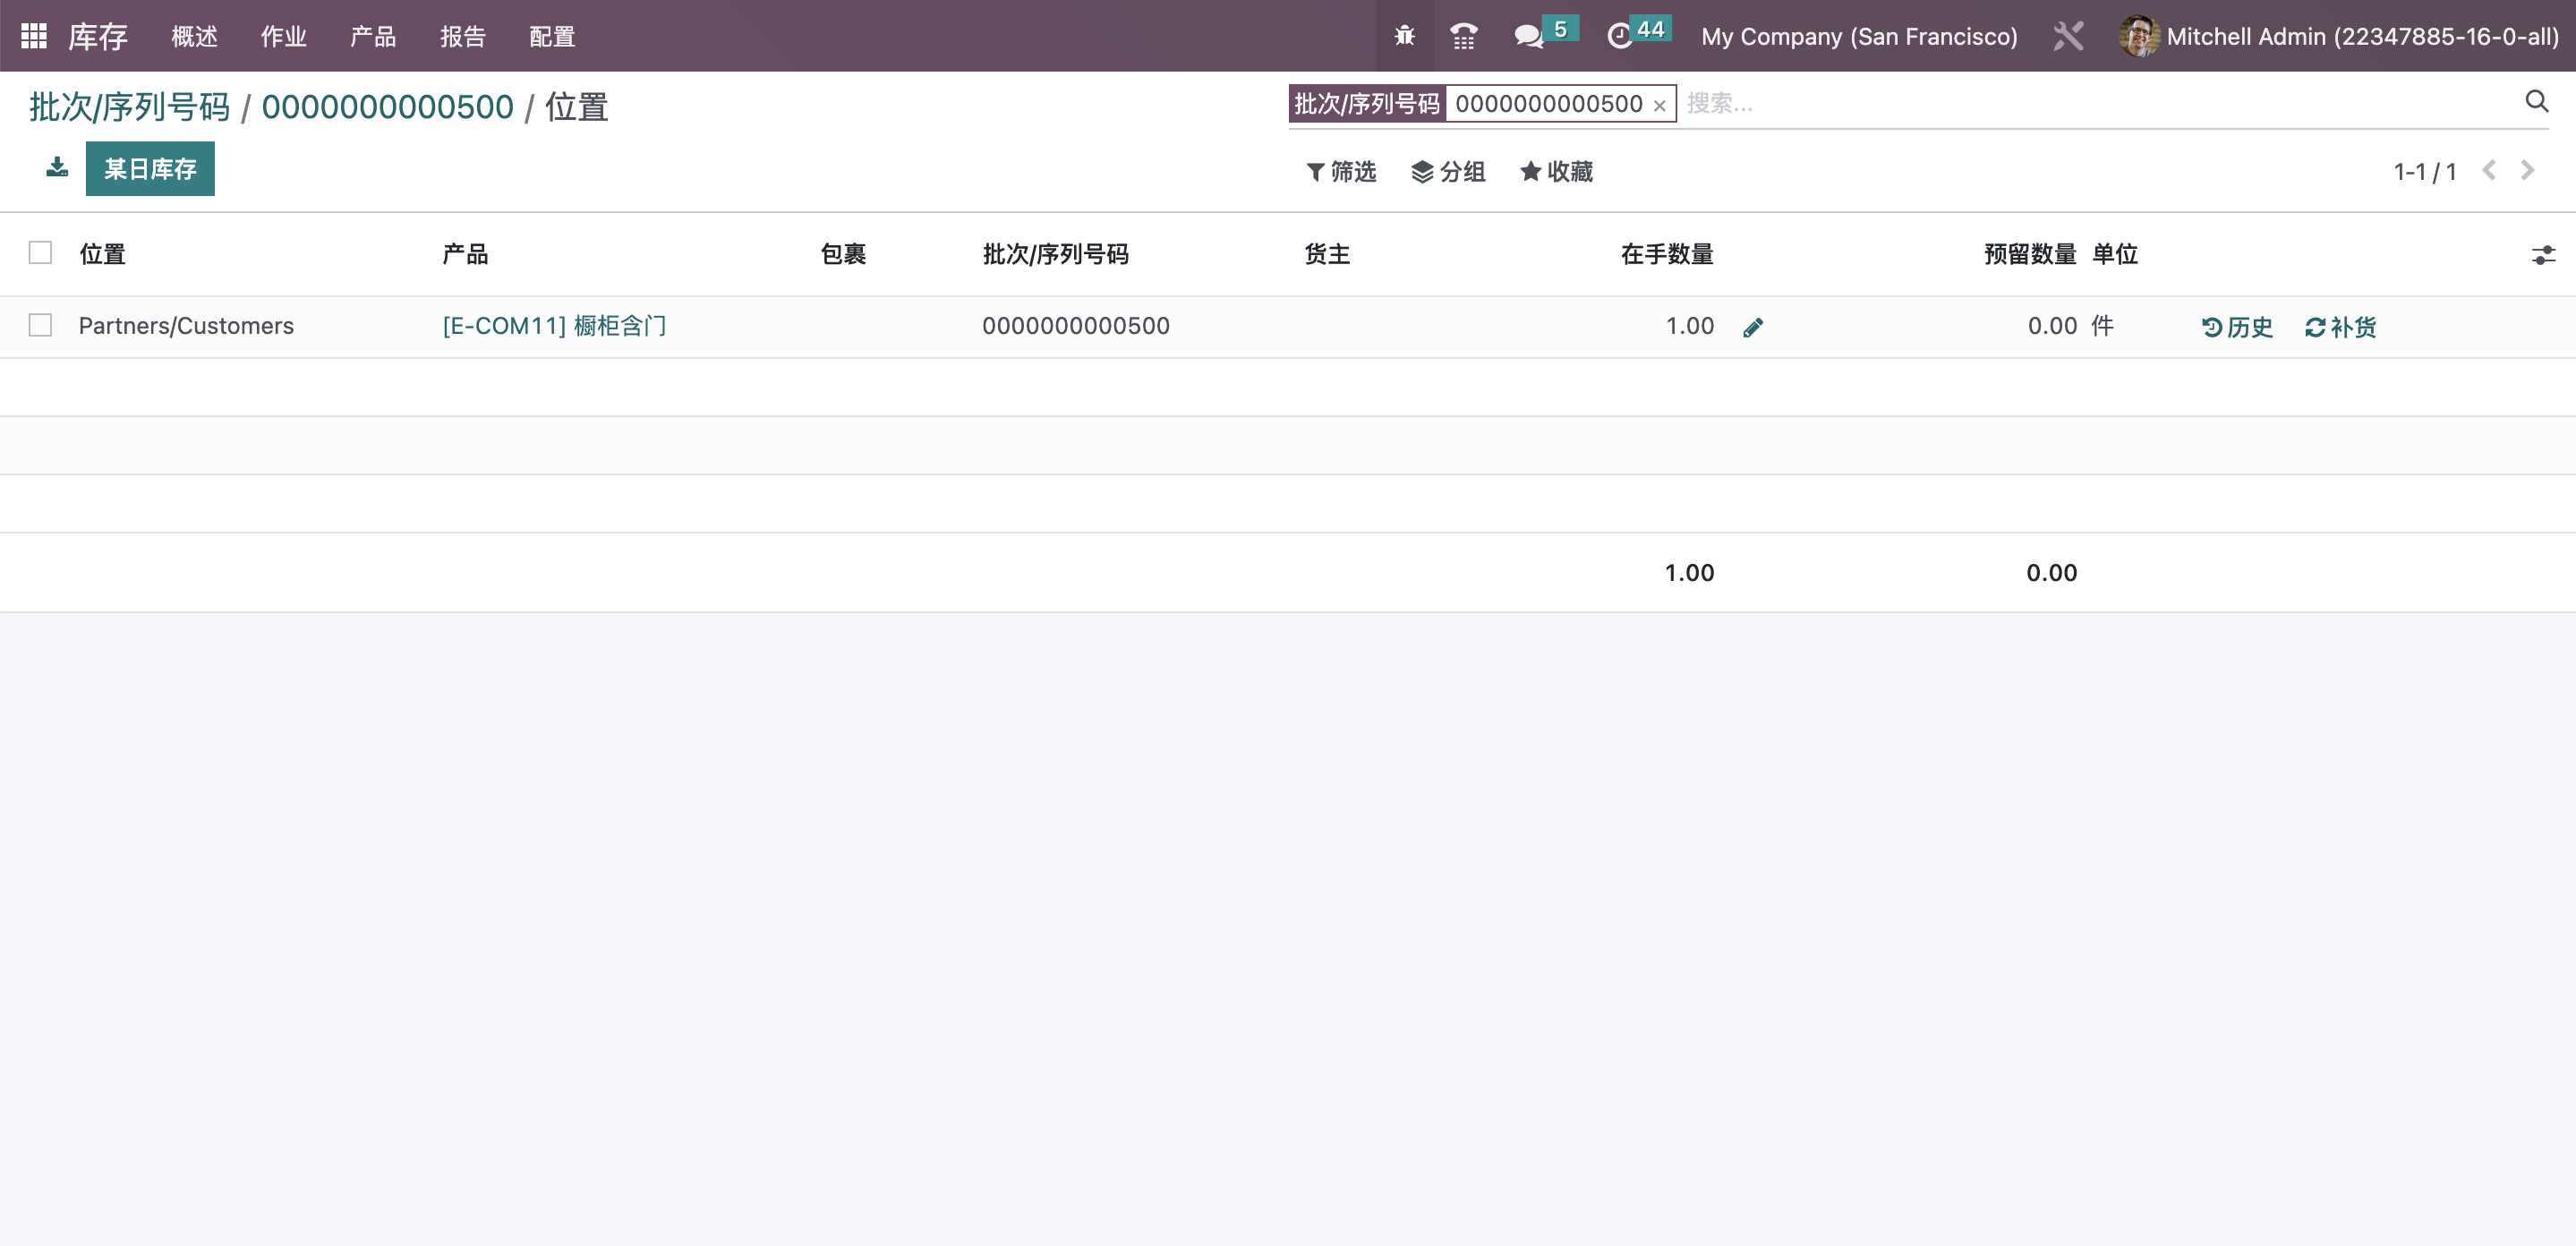2576x1246 pixels.
Task: Open [E-COM11] 橱柜含门 product link
Action: 554,326
